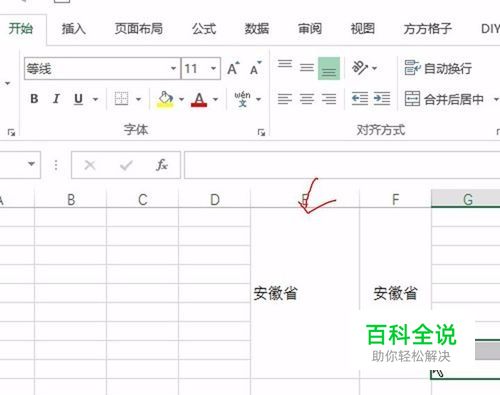Open the fill color dropdown arrow
This screenshot has width=500, height=395.
click(x=181, y=99)
